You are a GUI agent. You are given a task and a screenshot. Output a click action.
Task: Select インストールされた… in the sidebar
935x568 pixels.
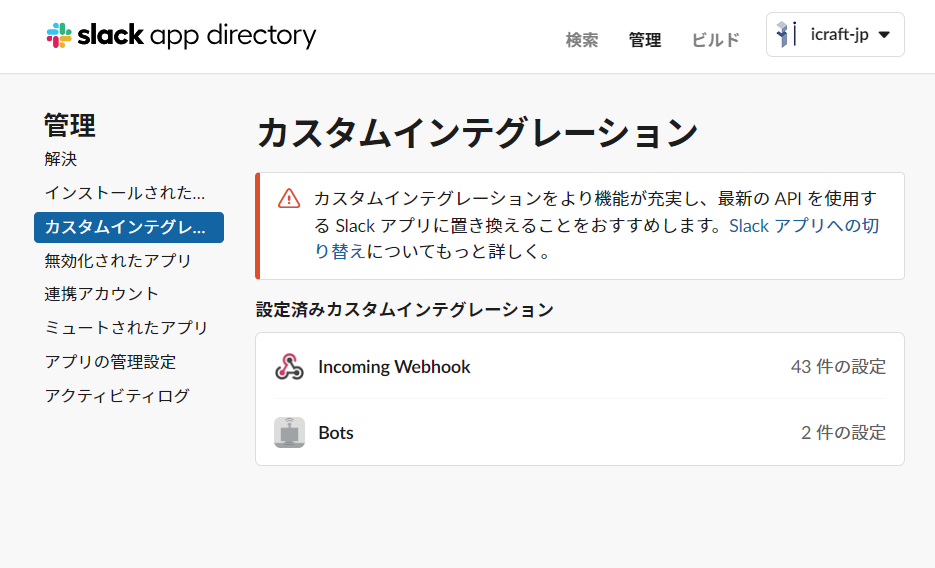(125, 193)
